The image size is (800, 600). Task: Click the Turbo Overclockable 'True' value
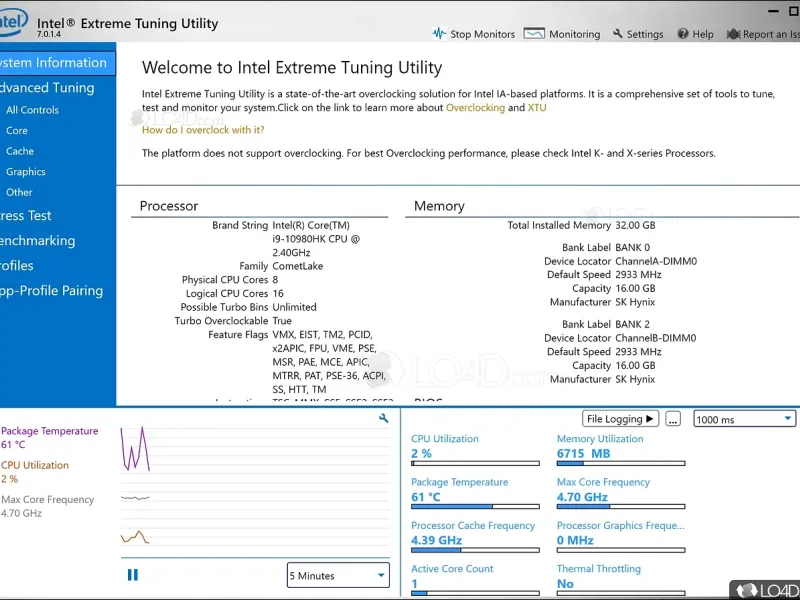pyautogui.click(x=282, y=321)
